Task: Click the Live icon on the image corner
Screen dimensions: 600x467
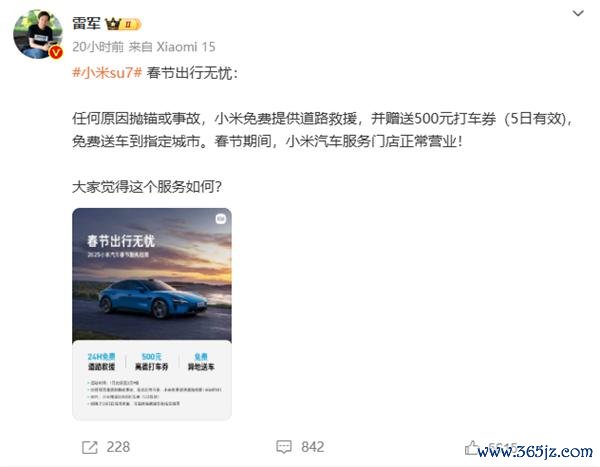Action: tap(221, 219)
